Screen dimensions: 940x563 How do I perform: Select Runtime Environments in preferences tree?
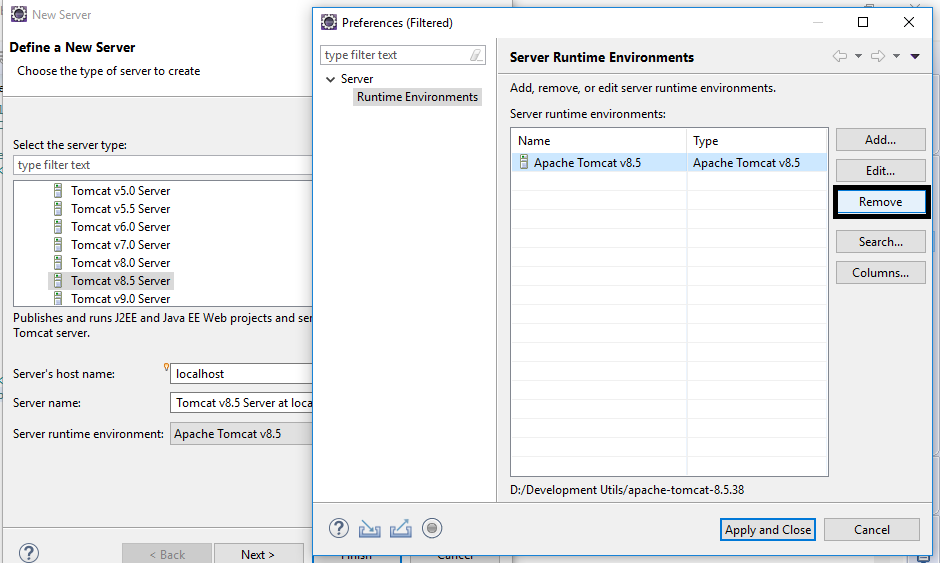(x=417, y=97)
